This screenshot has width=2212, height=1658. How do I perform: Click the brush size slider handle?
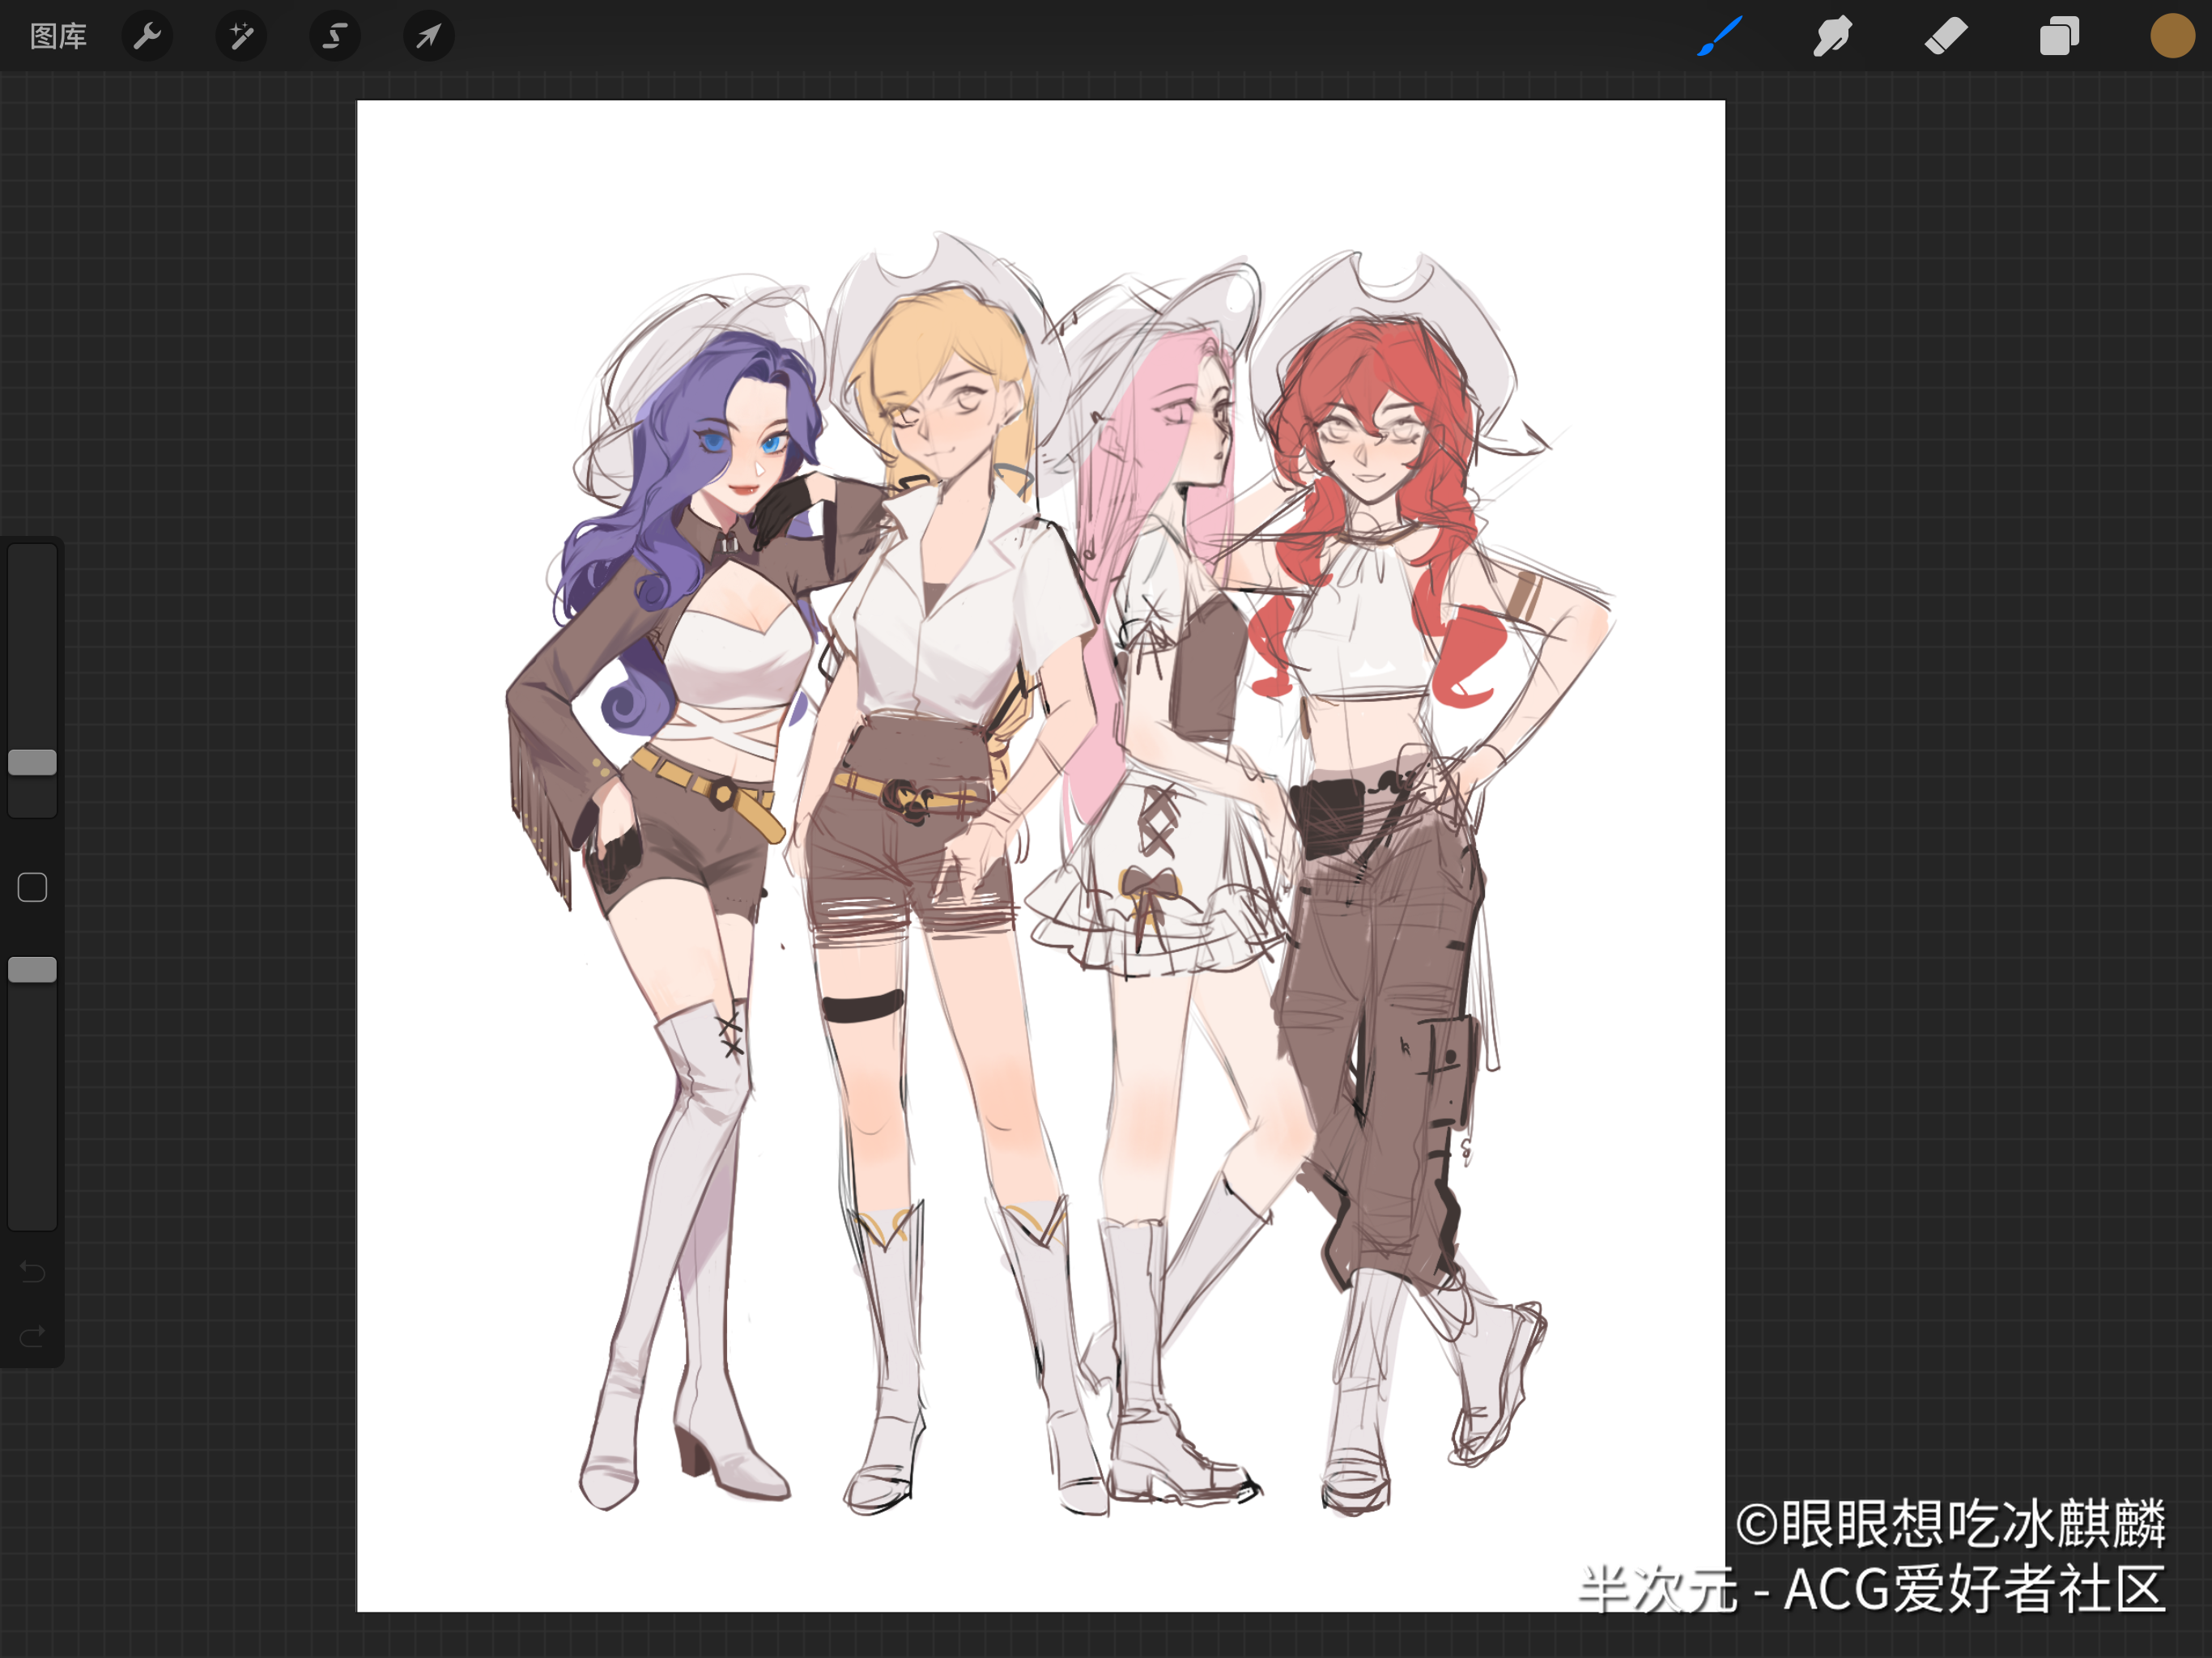click(x=32, y=762)
